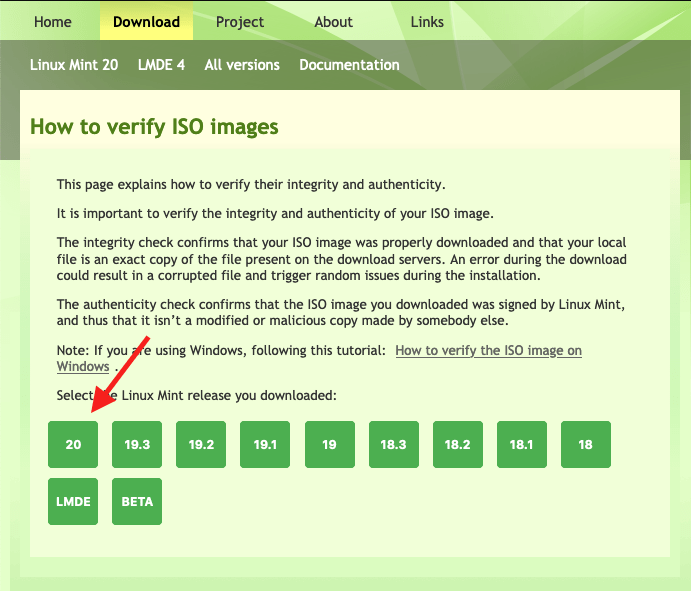This screenshot has height=591, width=691.
Task: Select release 18.2 button
Action: pos(458,444)
